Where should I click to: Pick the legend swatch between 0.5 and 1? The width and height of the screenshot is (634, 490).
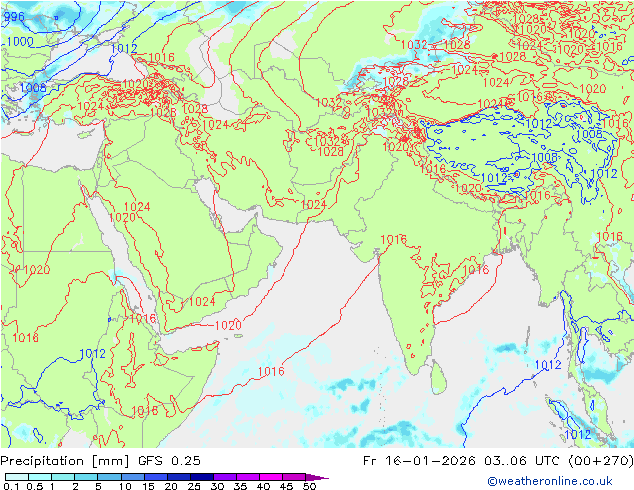click(40, 477)
